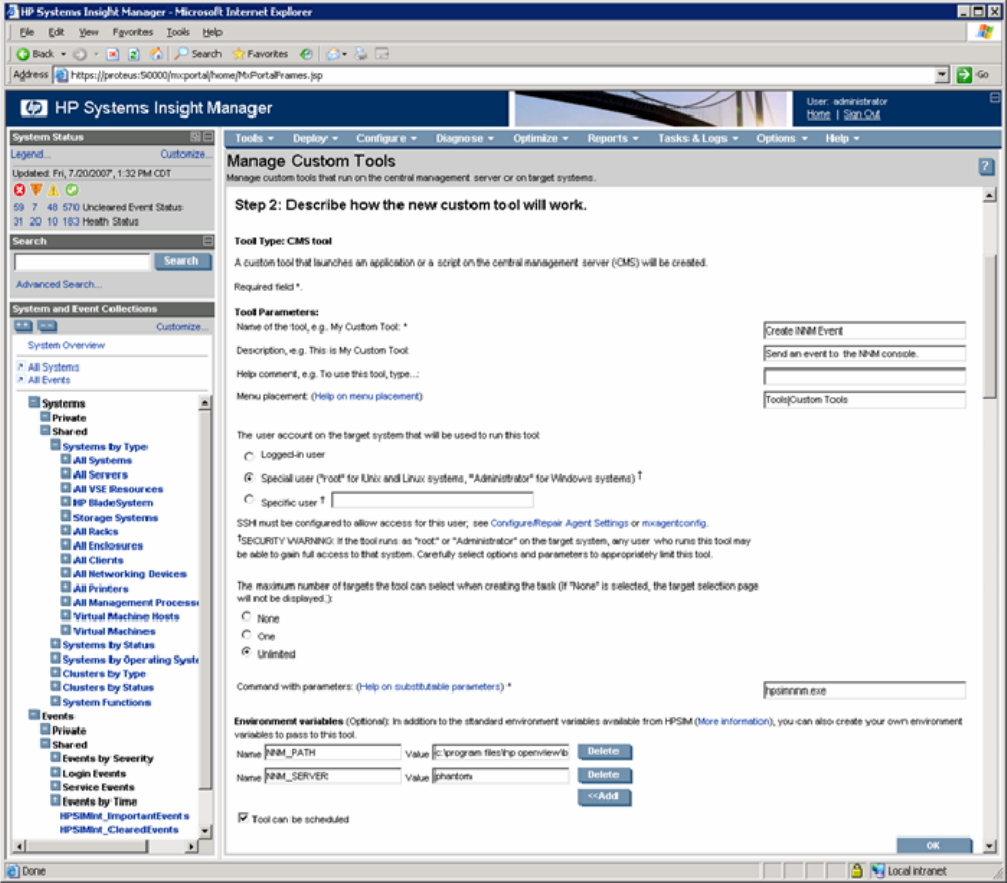
Task: Click the Local intranet zone icon
Action: coord(877,871)
